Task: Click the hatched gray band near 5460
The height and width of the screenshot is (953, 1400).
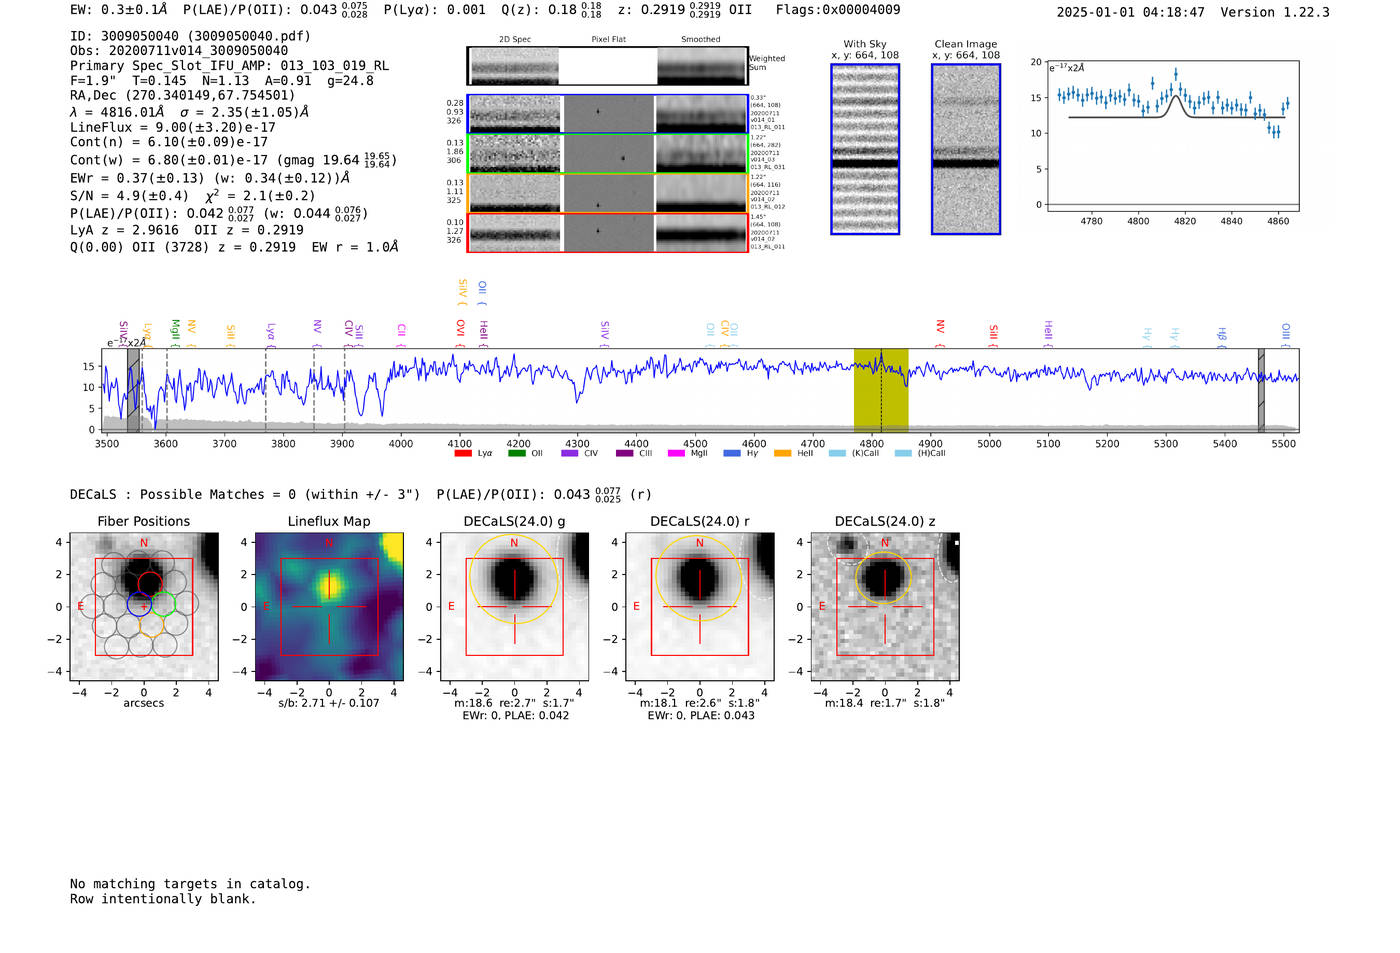Action: pyautogui.click(x=1261, y=390)
